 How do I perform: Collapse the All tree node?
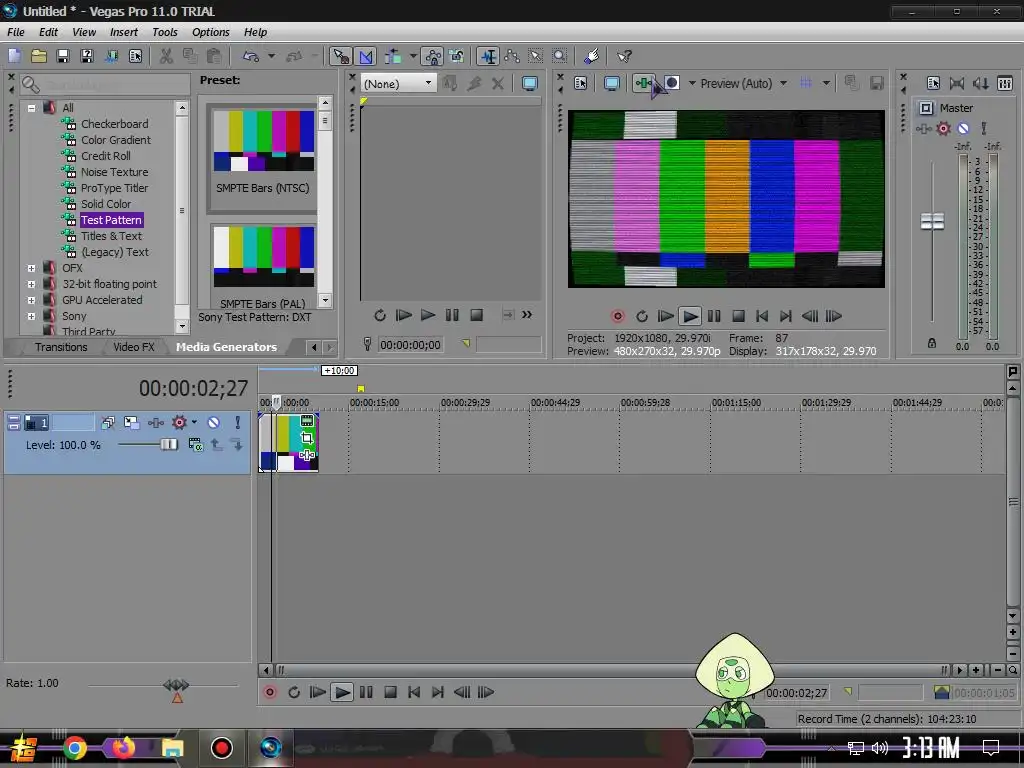[31, 108]
